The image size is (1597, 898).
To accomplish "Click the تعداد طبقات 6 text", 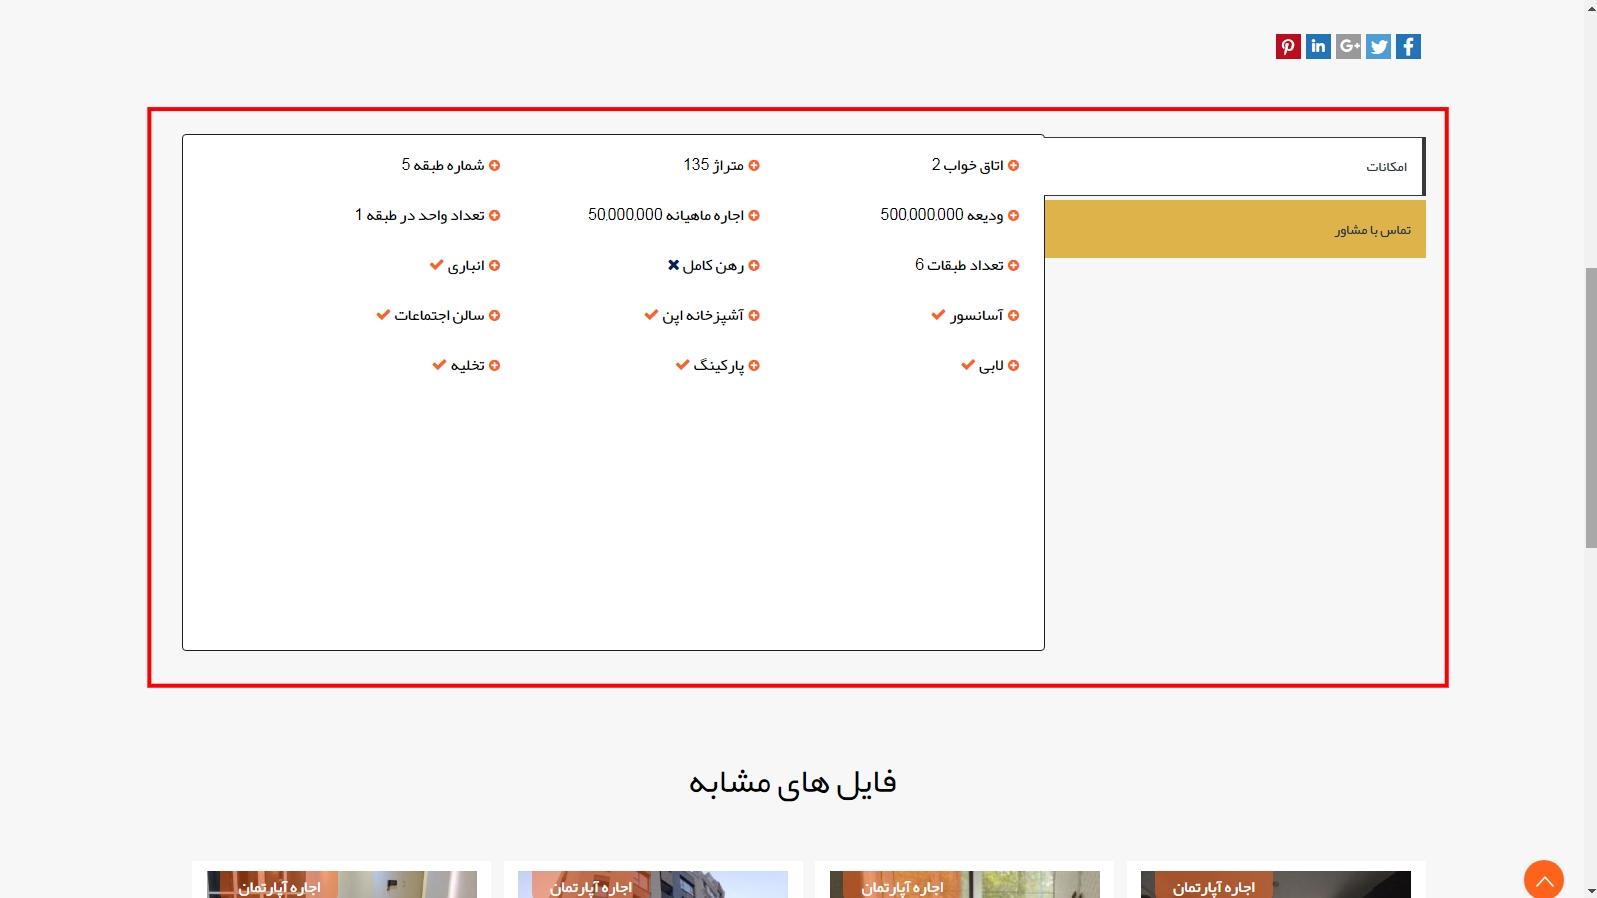I will click(x=959, y=265).
